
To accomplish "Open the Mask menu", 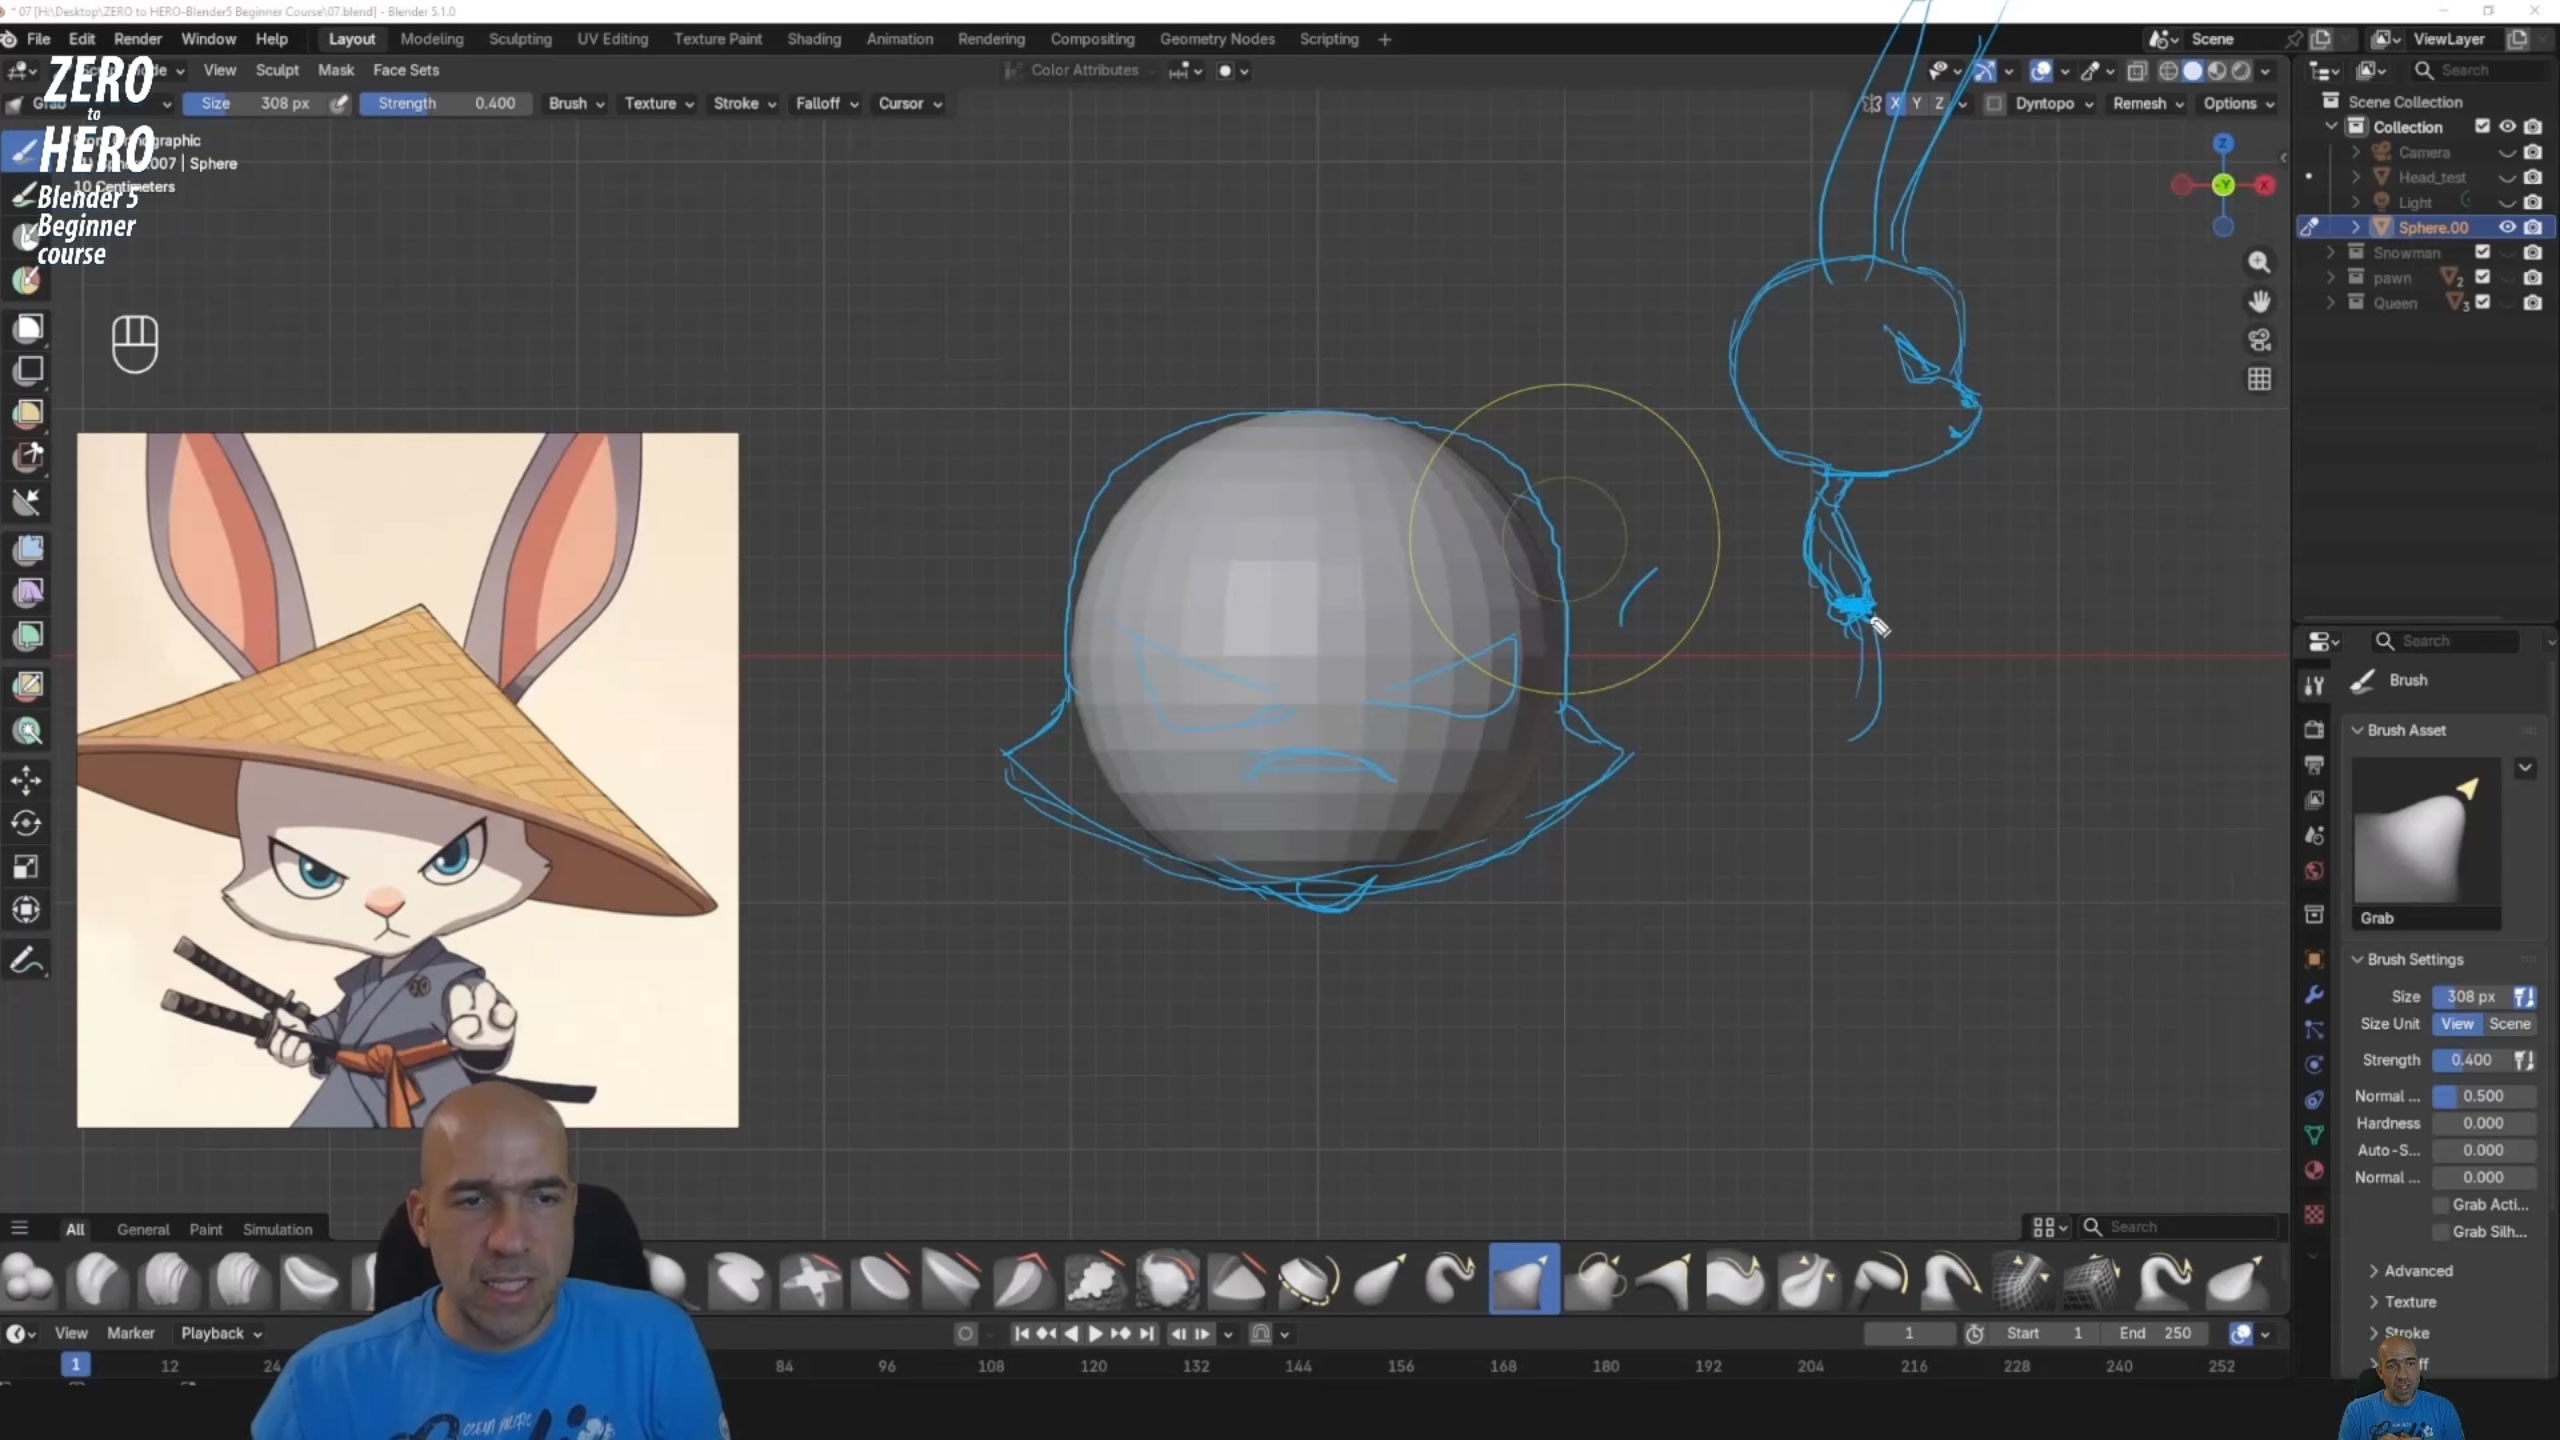I will tap(336, 70).
